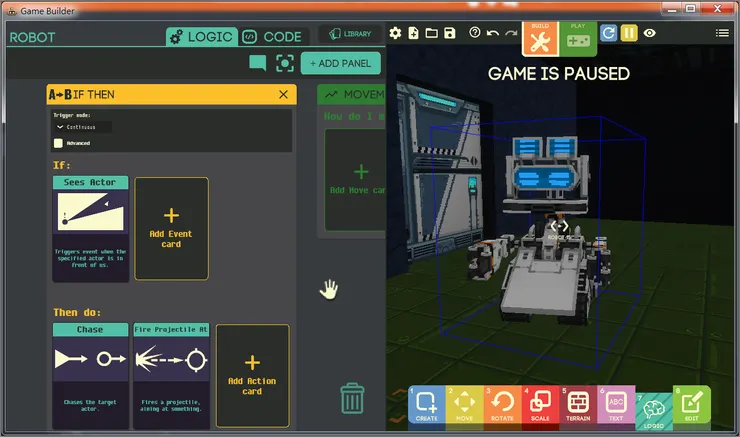Switch to PLAY mode

click(578, 38)
